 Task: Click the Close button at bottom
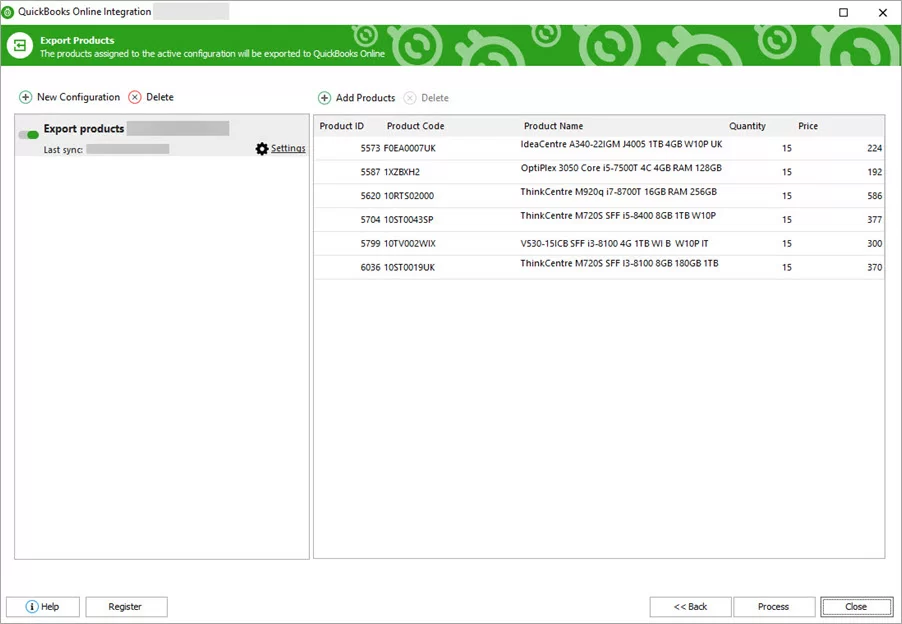pyautogui.click(x=857, y=607)
